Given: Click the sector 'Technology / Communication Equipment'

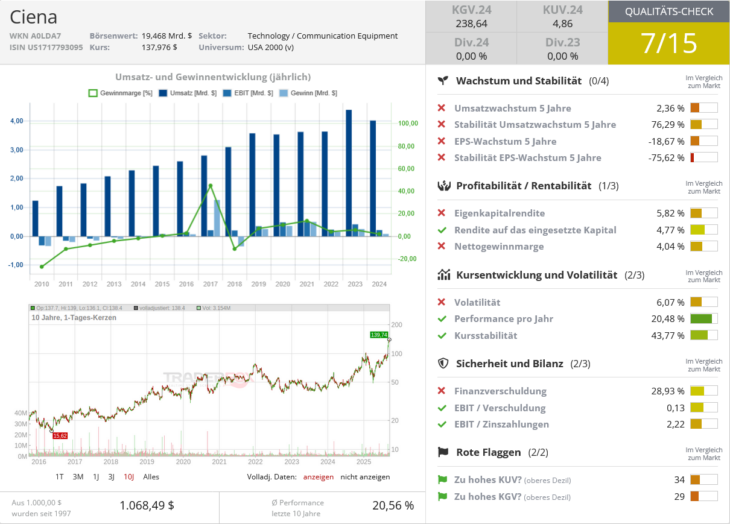Looking at the screenshot, I should pos(323,36).
